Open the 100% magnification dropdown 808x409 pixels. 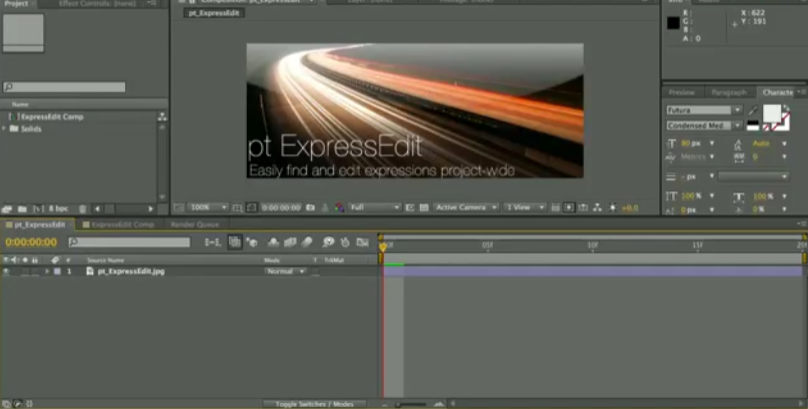[x=208, y=208]
